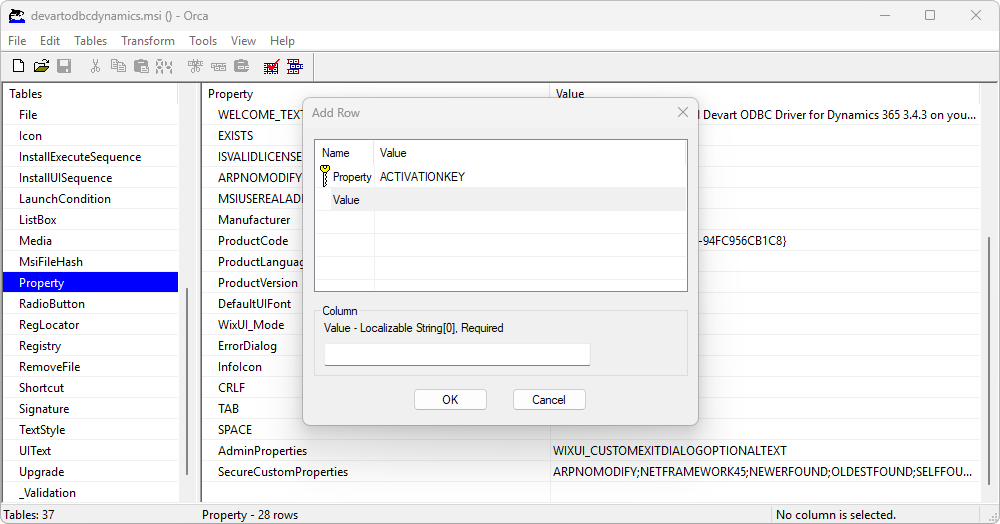This screenshot has width=1000, height=524.
Task: Select the Manufacturer property row
Action: [254, 220]
